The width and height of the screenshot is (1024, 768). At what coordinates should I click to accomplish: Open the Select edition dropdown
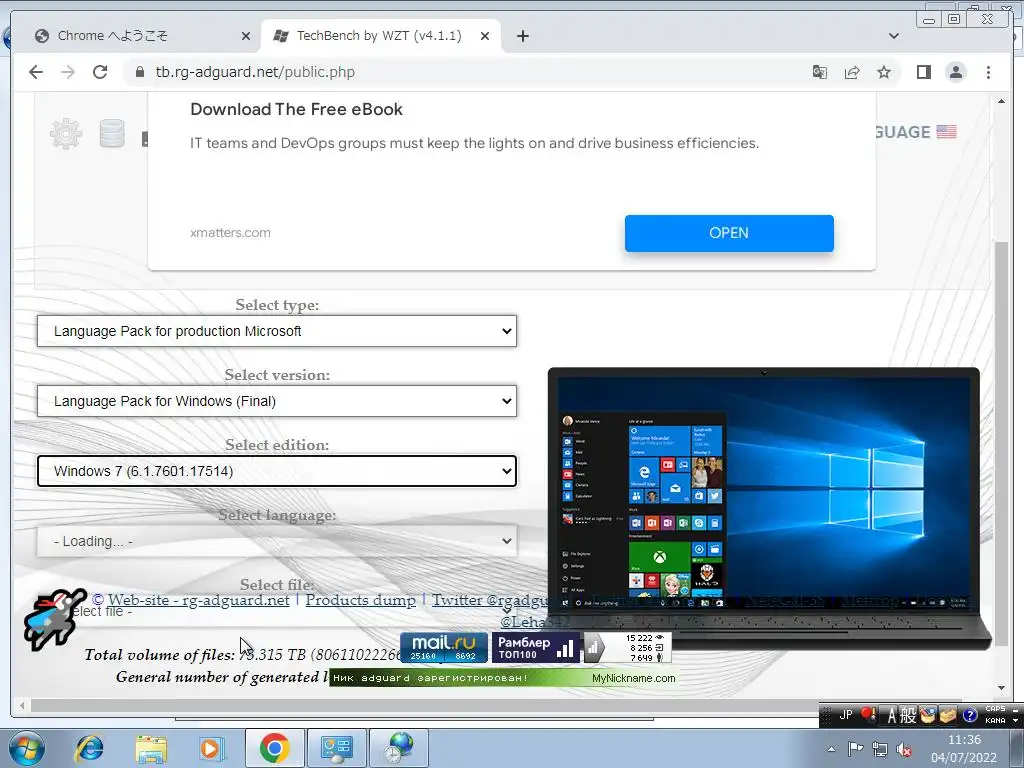(x=277, y=471)
